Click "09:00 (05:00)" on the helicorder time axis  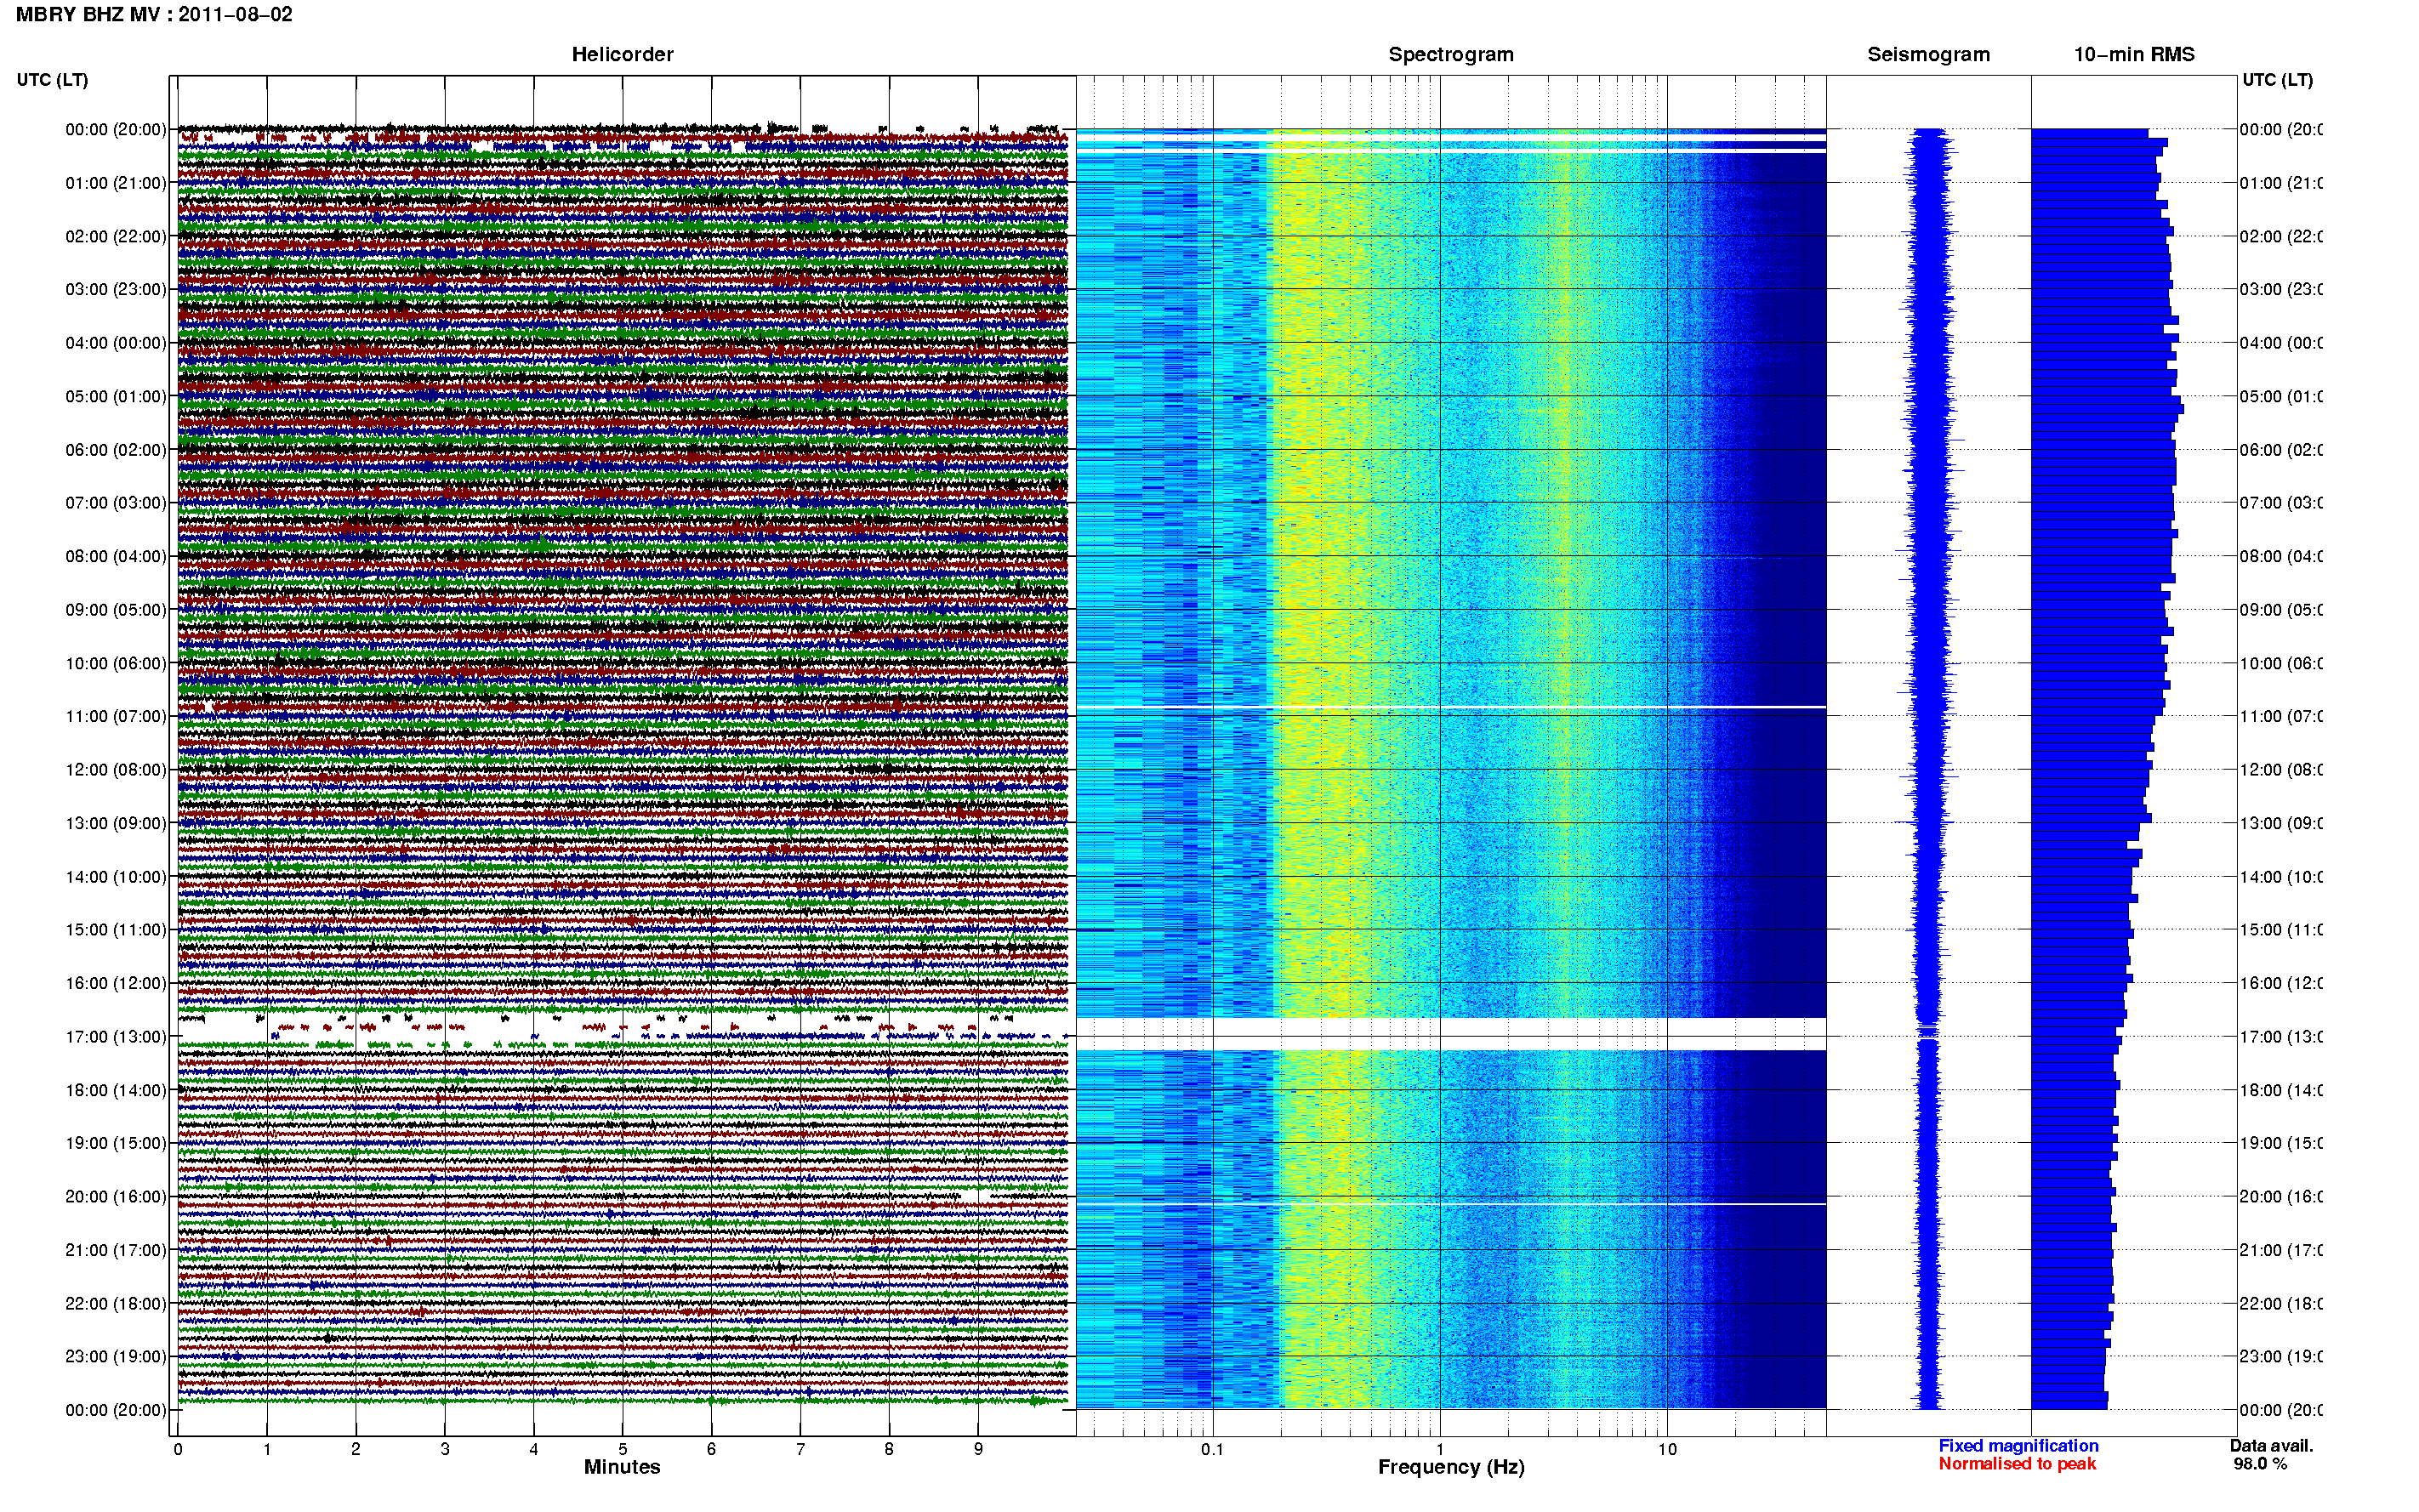[116, 610]
